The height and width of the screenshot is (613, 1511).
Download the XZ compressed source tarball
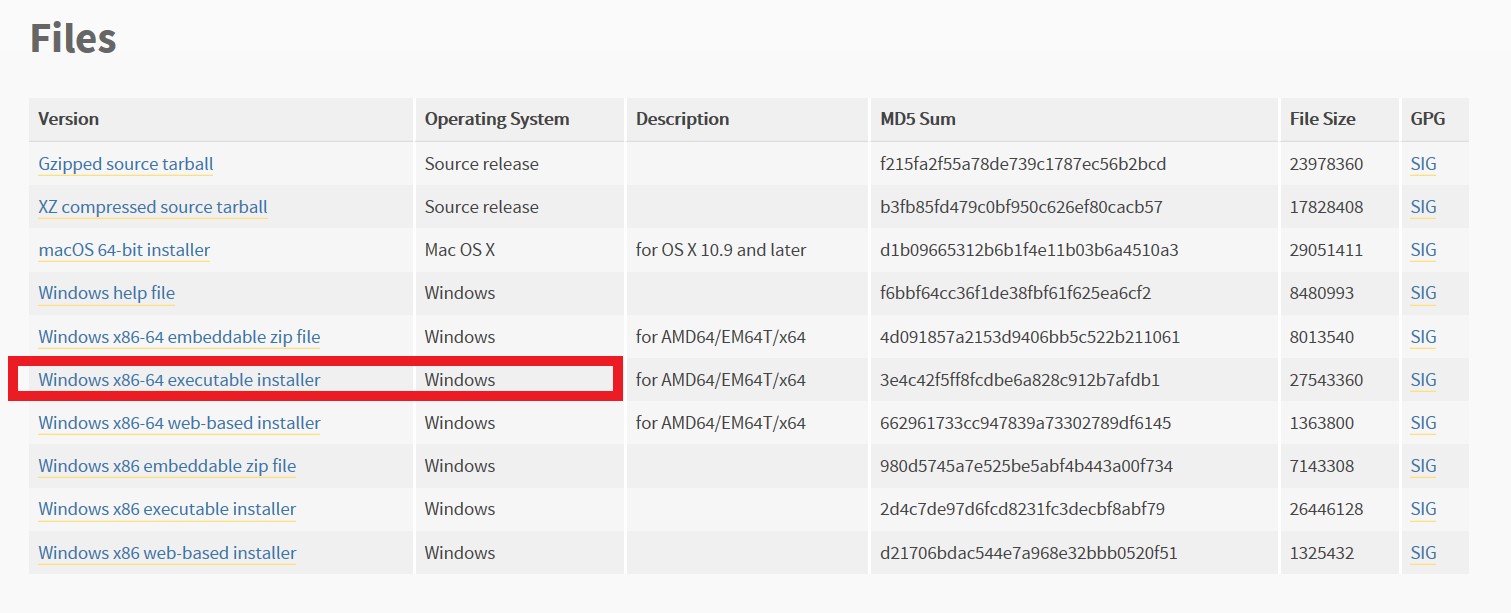click(x=152, y=207)
